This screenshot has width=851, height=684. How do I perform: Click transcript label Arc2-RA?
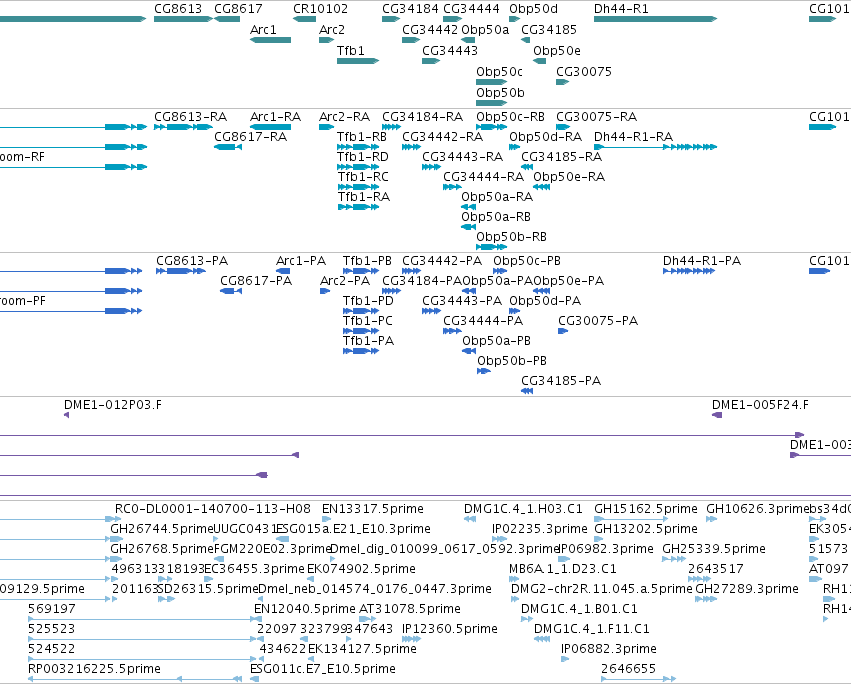coord(345,117)
